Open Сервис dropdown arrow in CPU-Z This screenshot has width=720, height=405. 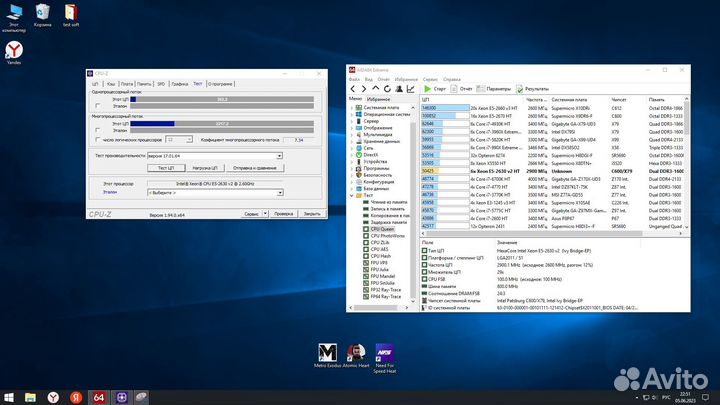pos(265,214)
